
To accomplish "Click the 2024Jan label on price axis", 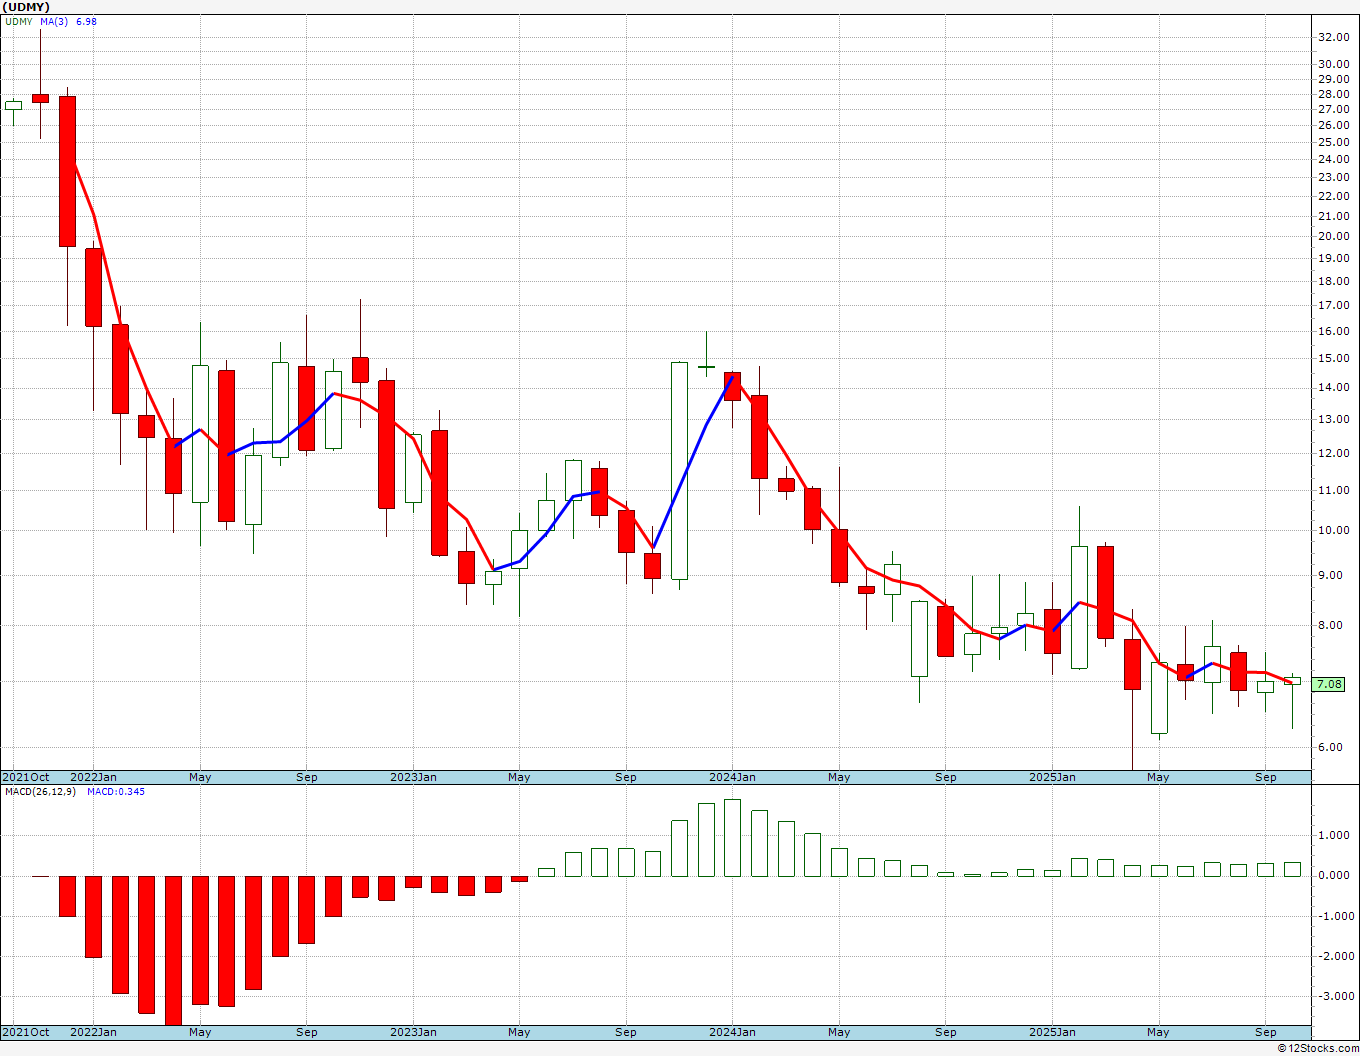I will click(732, 777).
